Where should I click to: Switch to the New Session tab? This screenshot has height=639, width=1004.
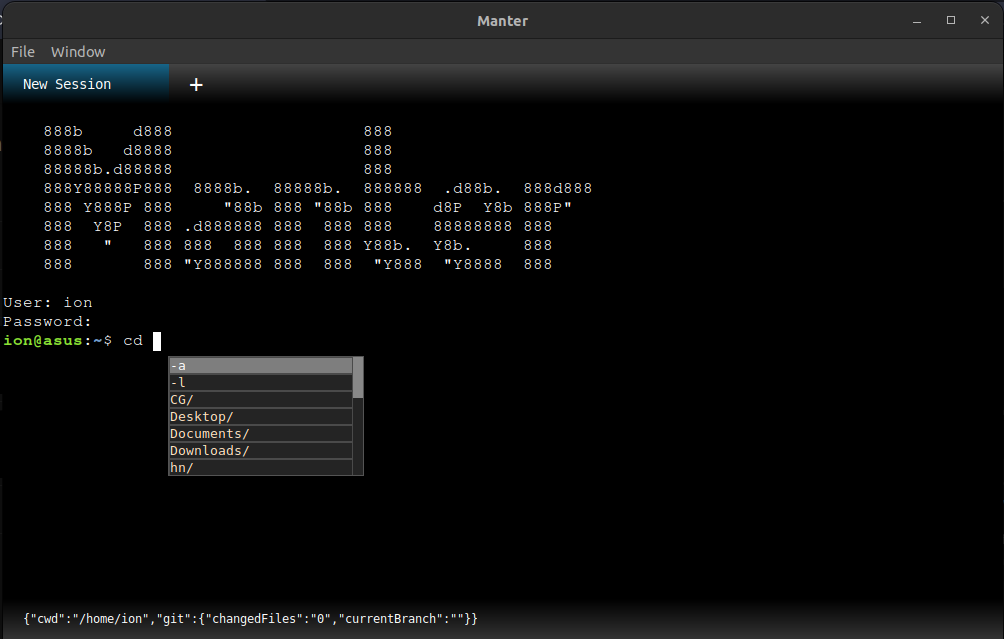[86, 84]
